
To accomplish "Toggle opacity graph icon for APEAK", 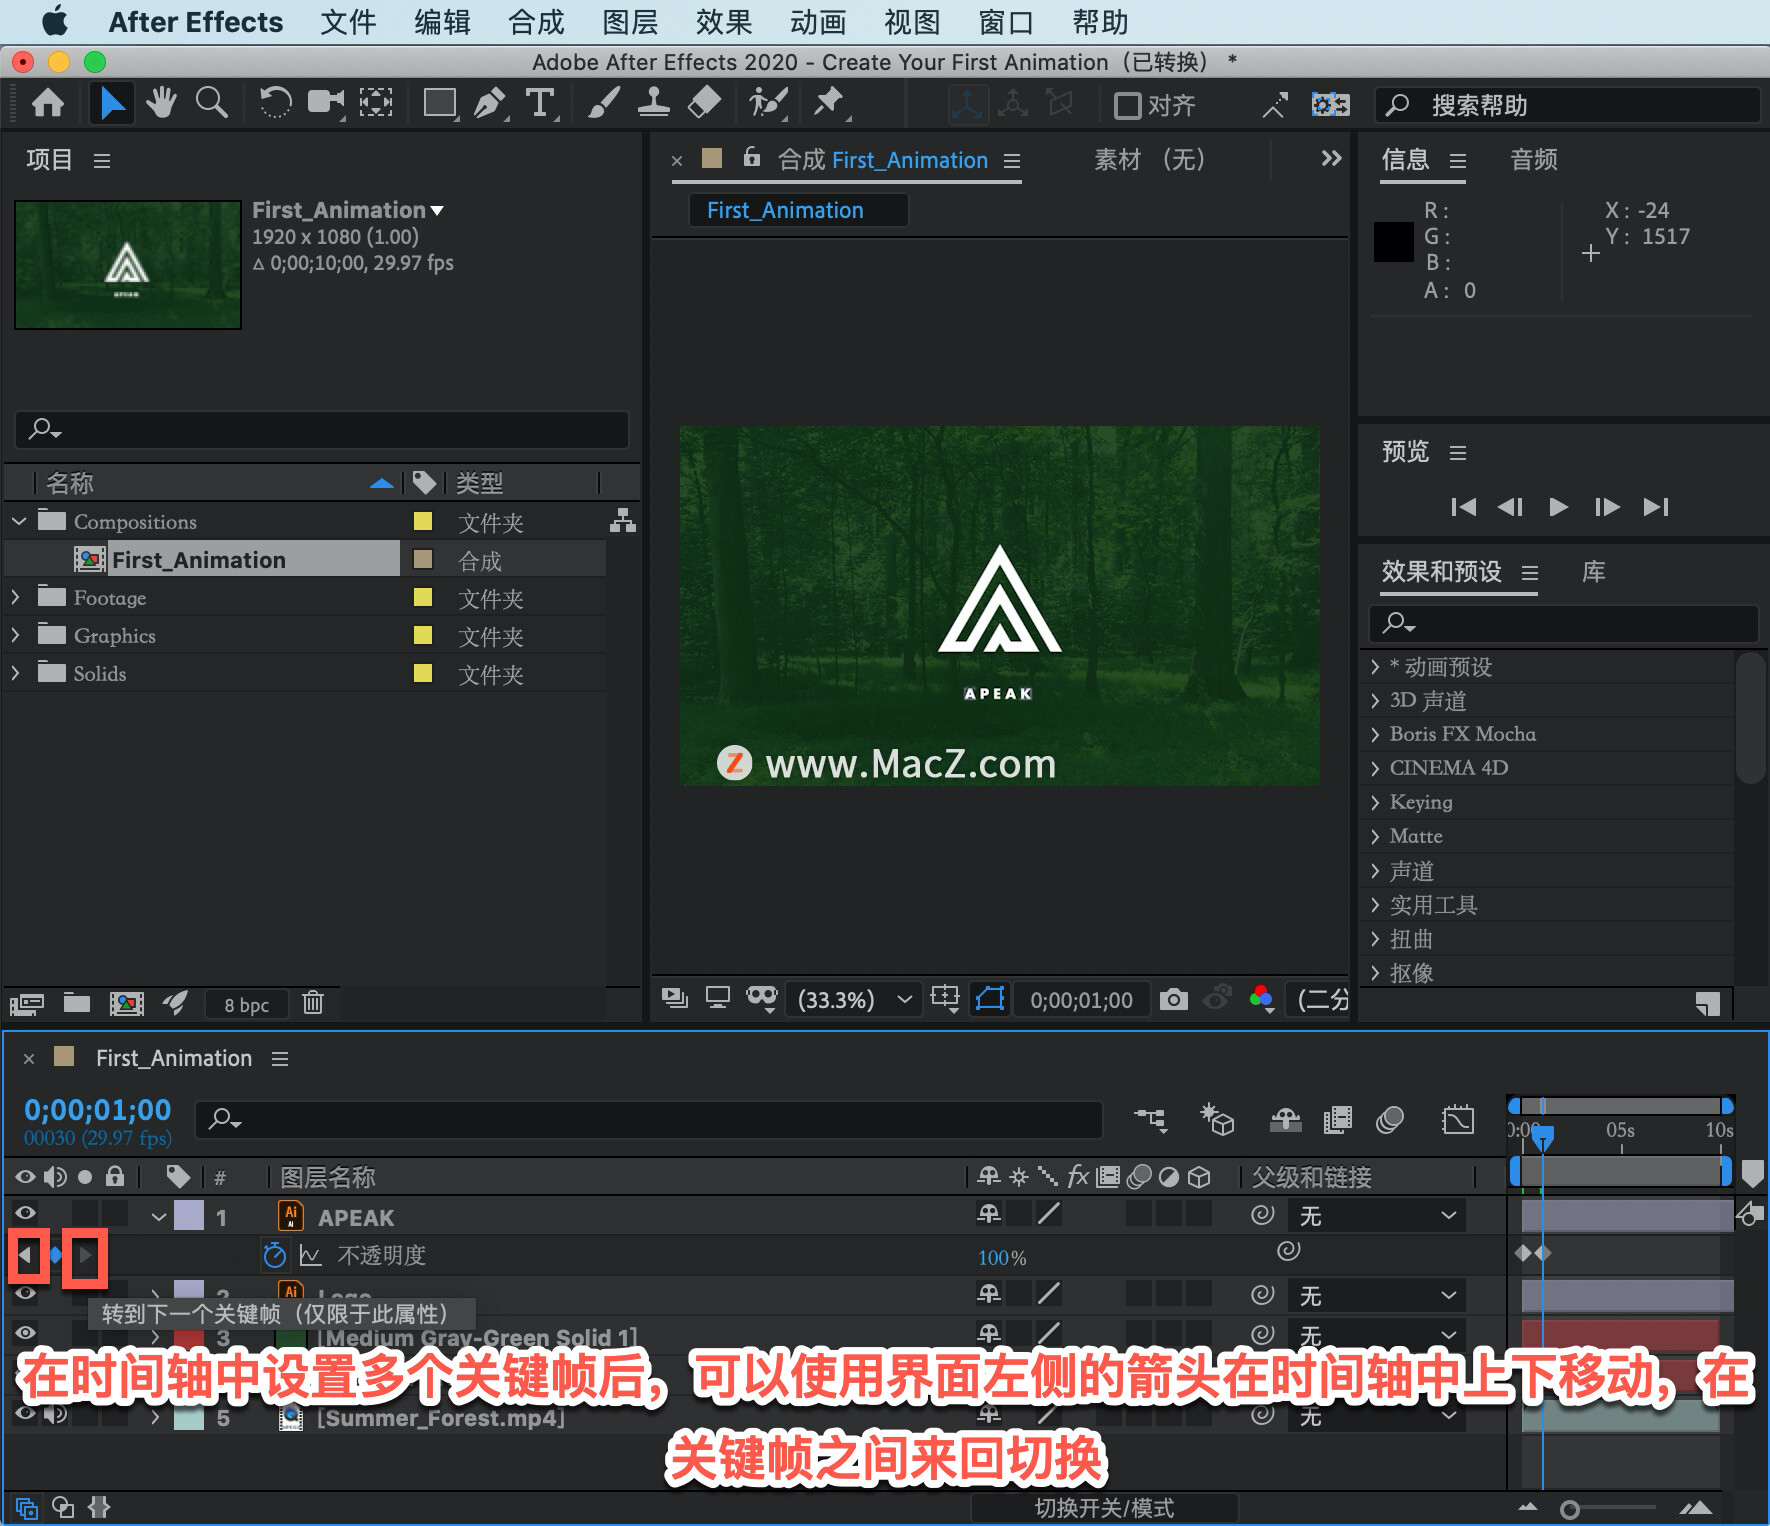I will coord(311,1255).
